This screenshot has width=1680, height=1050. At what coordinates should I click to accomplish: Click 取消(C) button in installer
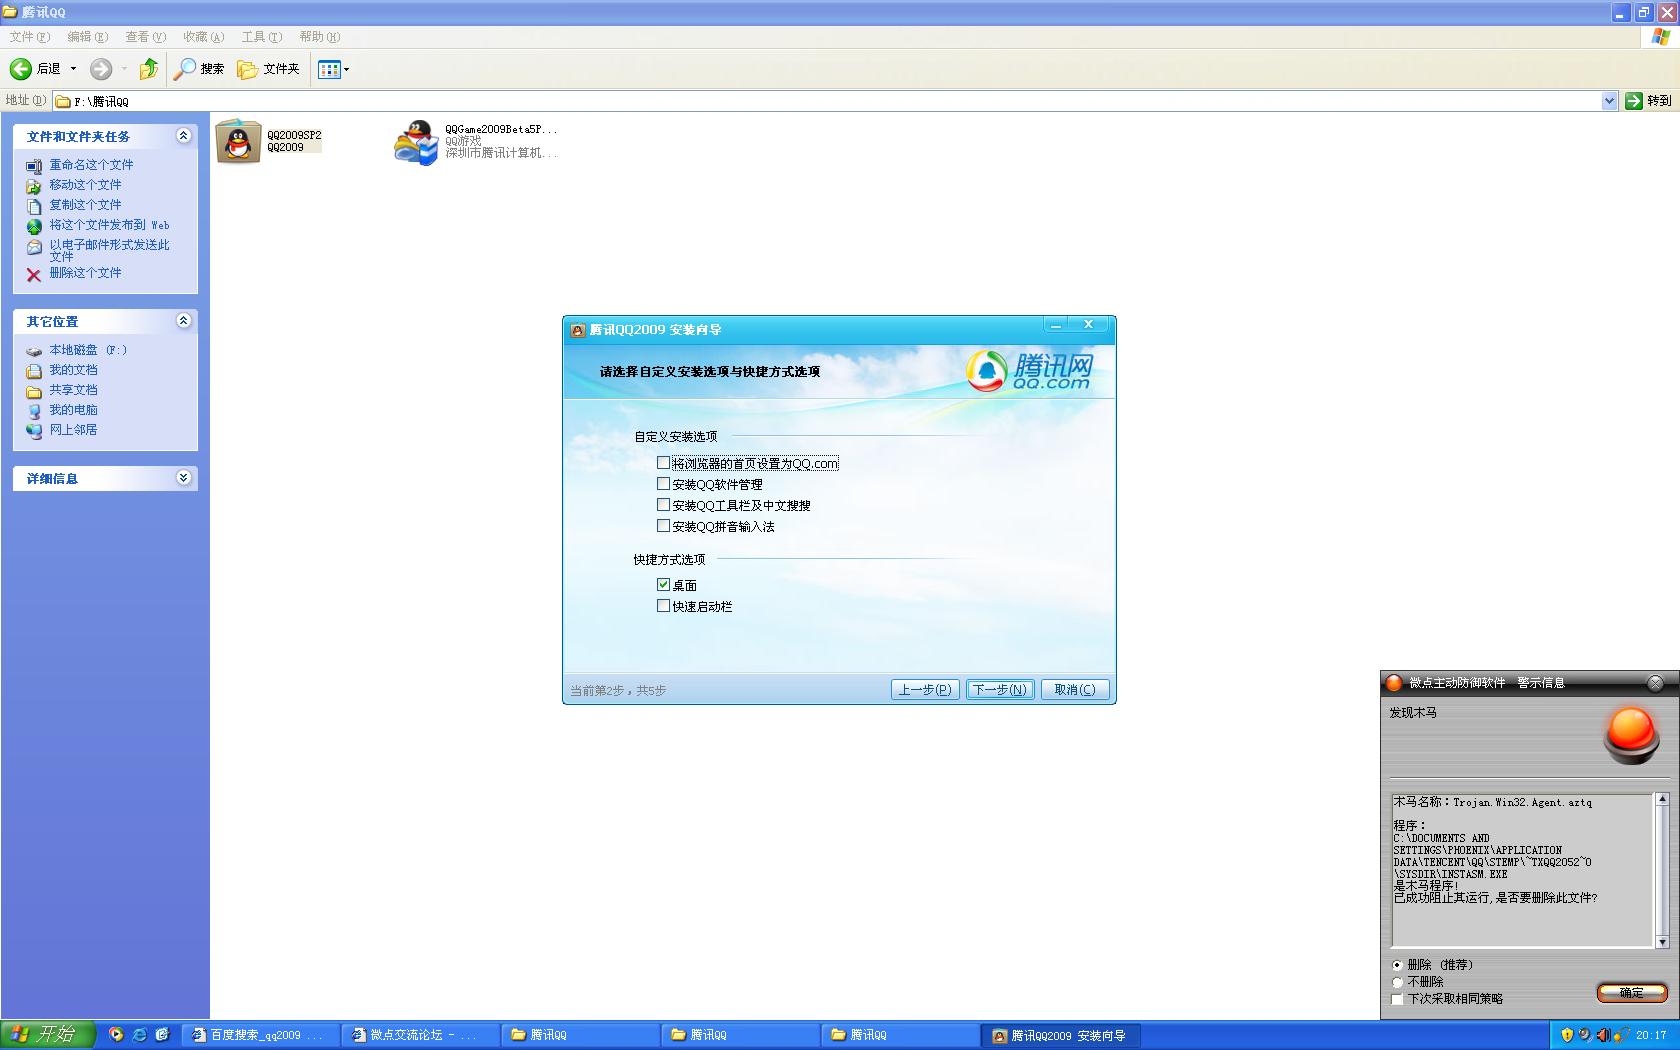click(x=1075, y=690)
